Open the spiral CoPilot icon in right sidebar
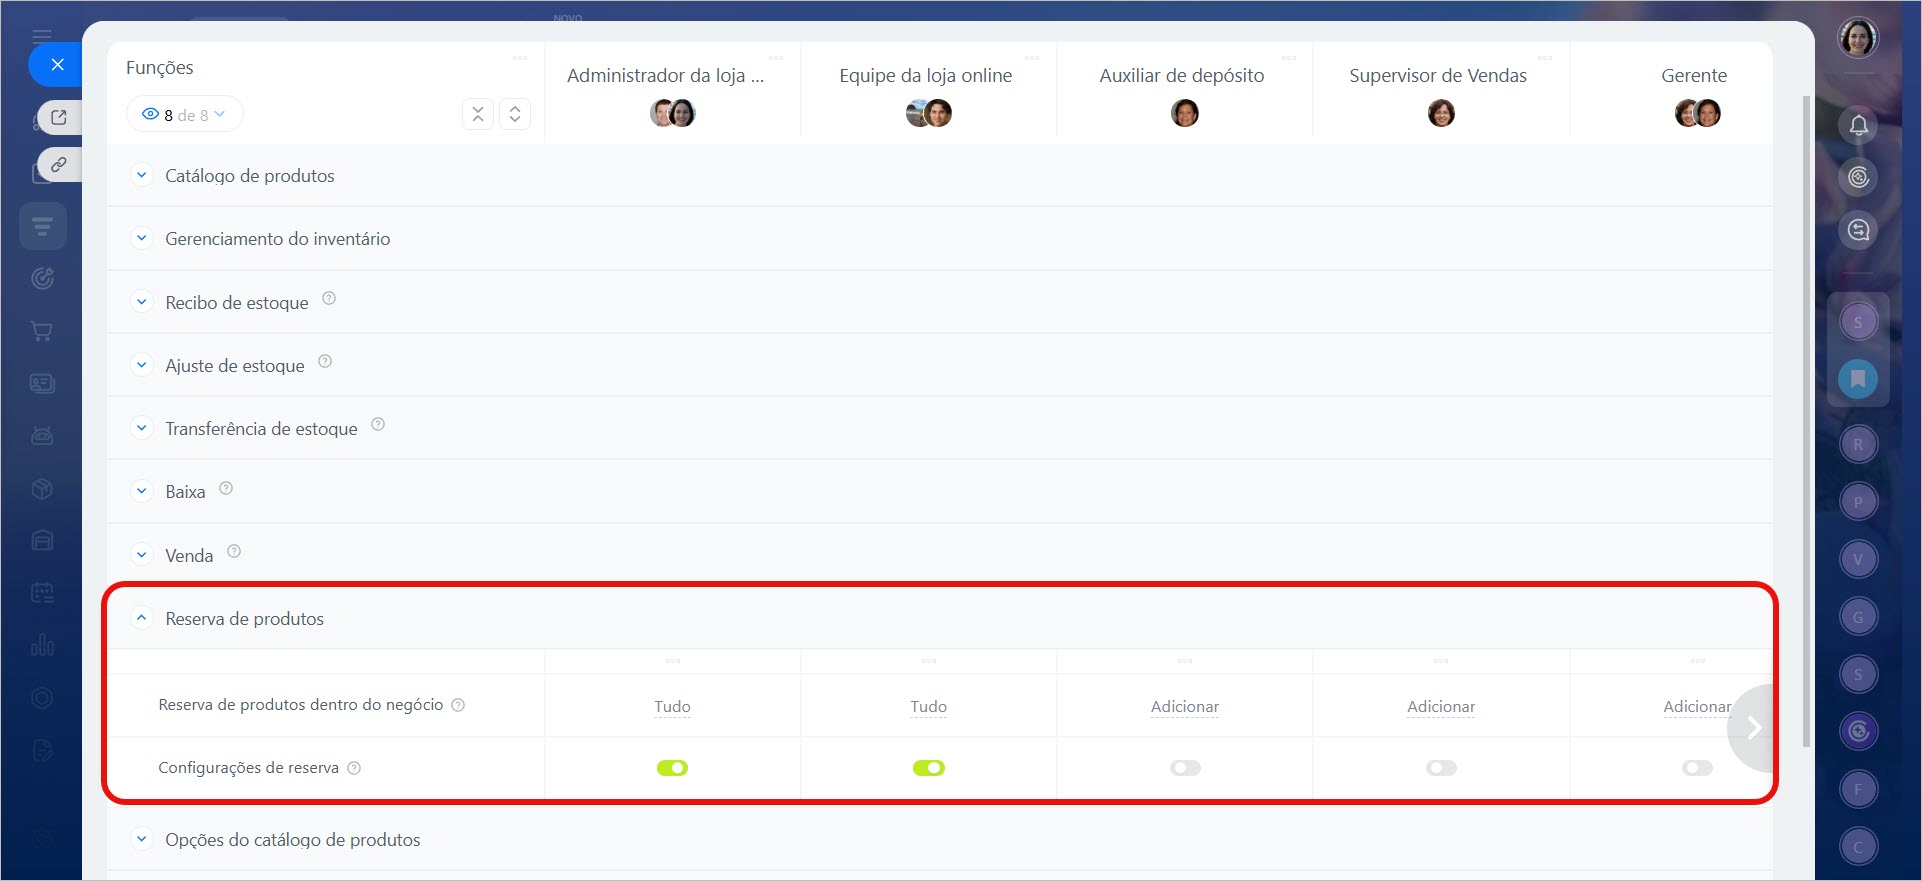The width and height of the screenshot is (1922, 881). point(1858,177)
